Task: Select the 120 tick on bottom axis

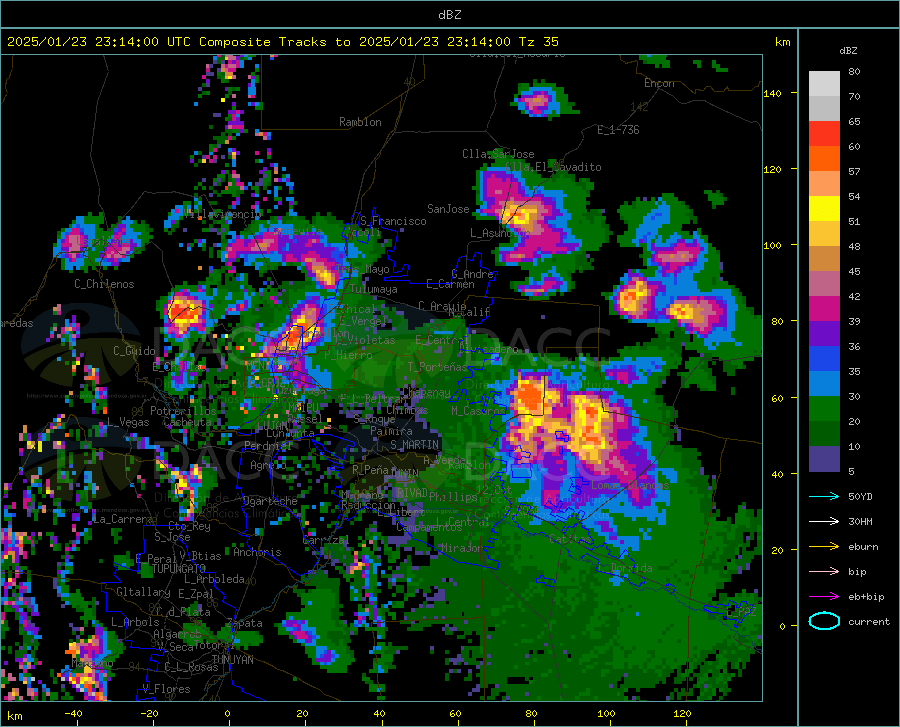Action: tap(682, 714)
